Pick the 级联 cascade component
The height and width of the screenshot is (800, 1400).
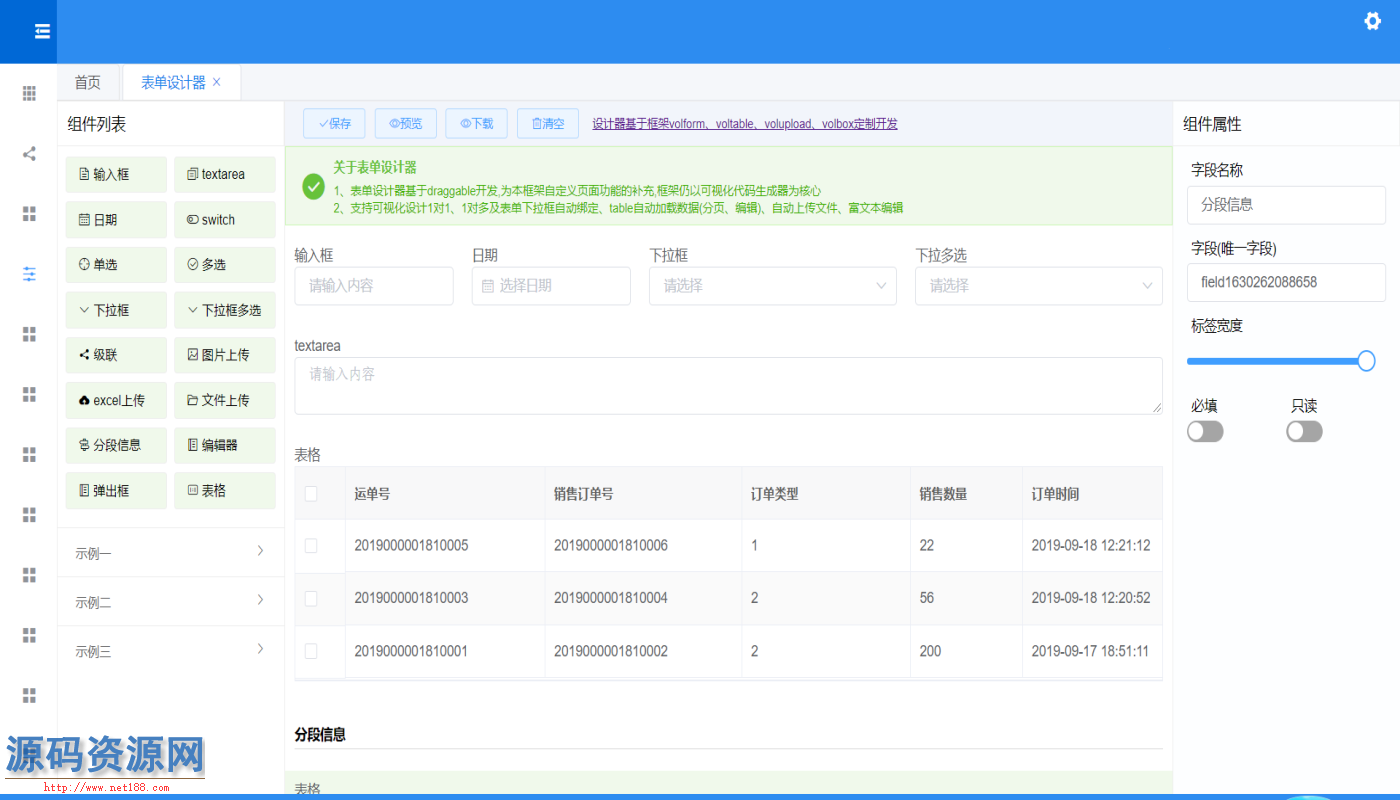coord(116,355)
